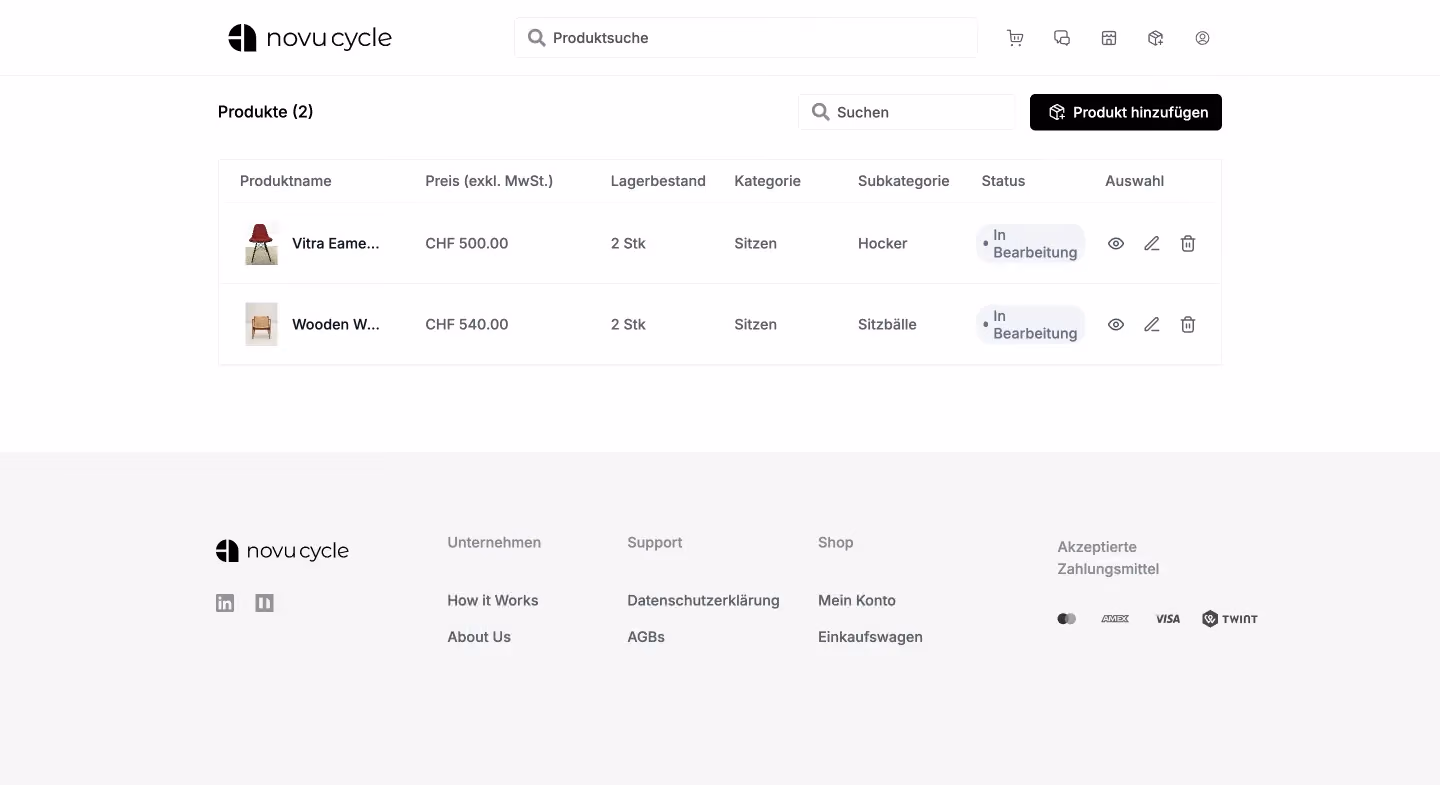View the Wooden W... product with eye icon

click(1116, 324)
